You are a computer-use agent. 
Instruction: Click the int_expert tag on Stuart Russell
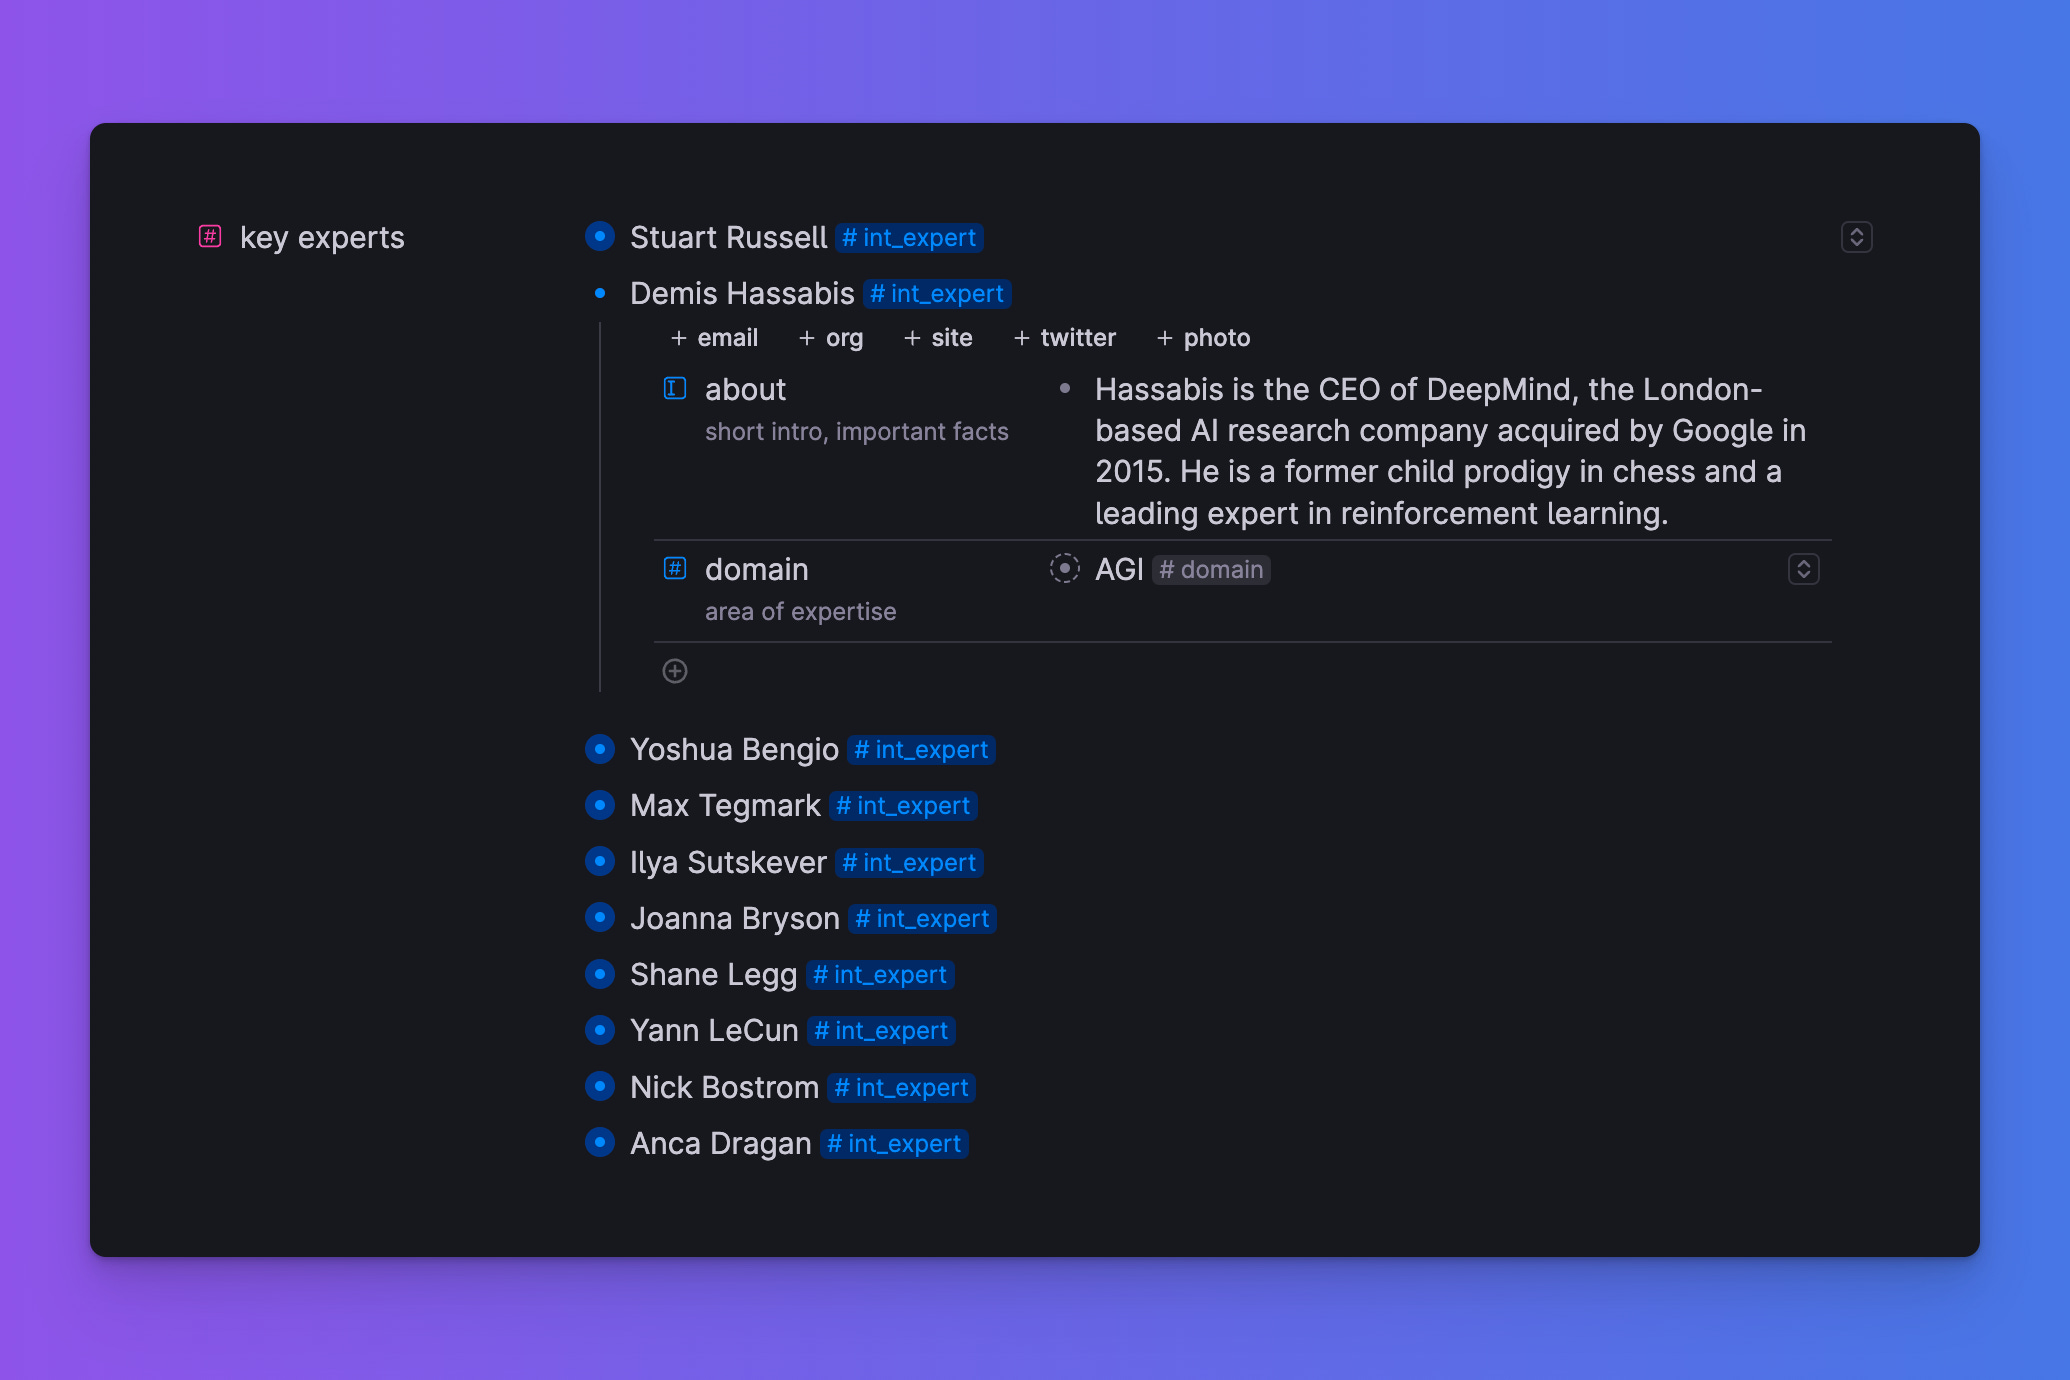coord(909,238)
